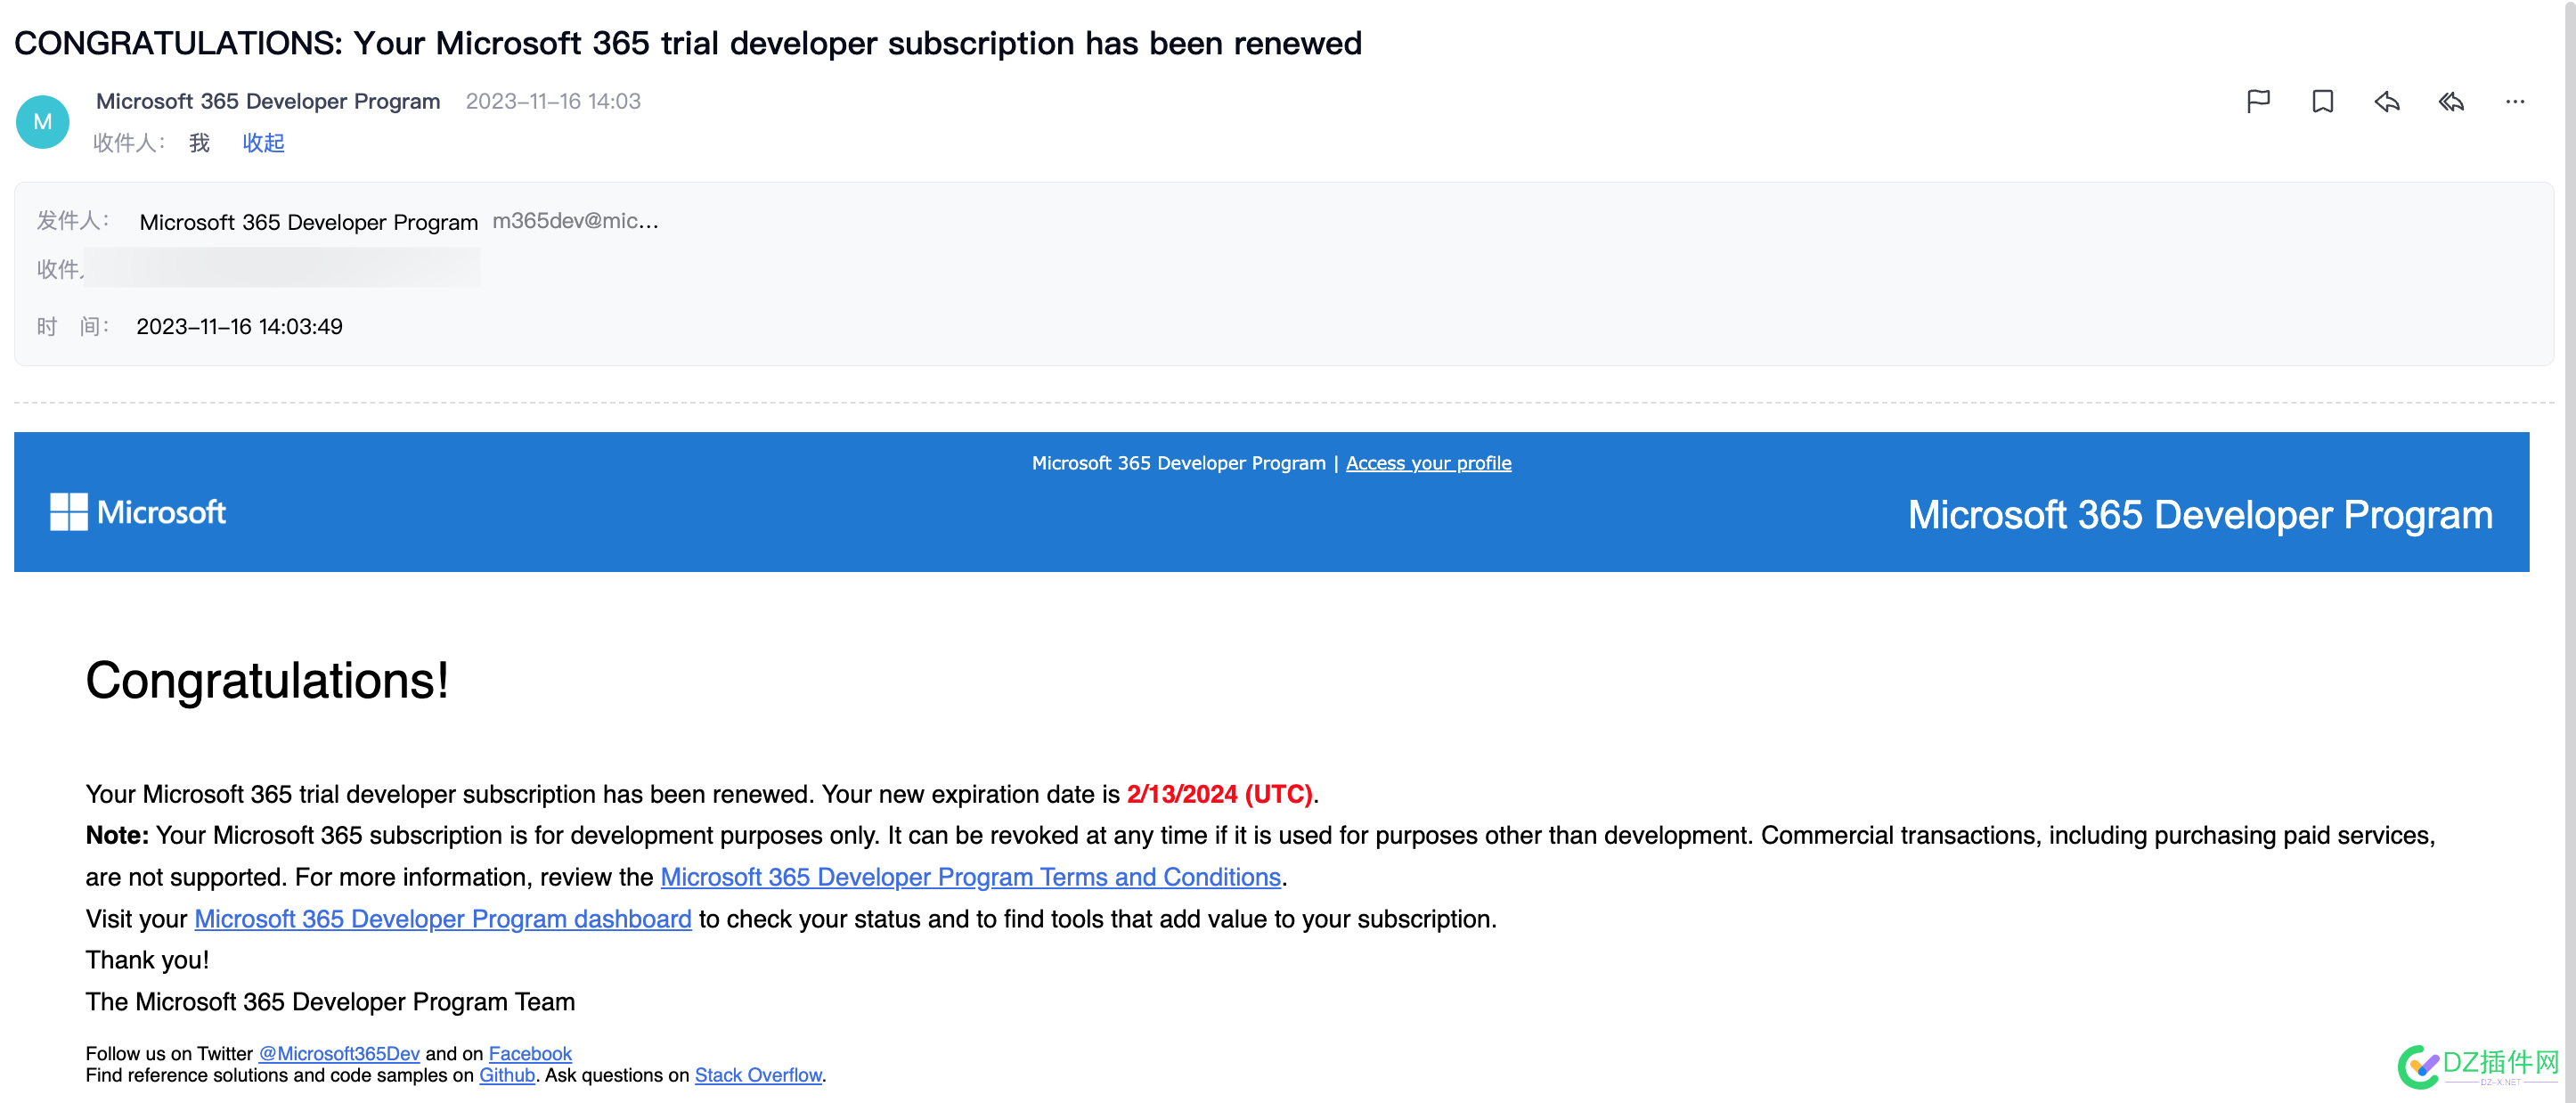Open the Facebook link
This screenshot has width=2576, height=1103.
530,1053
